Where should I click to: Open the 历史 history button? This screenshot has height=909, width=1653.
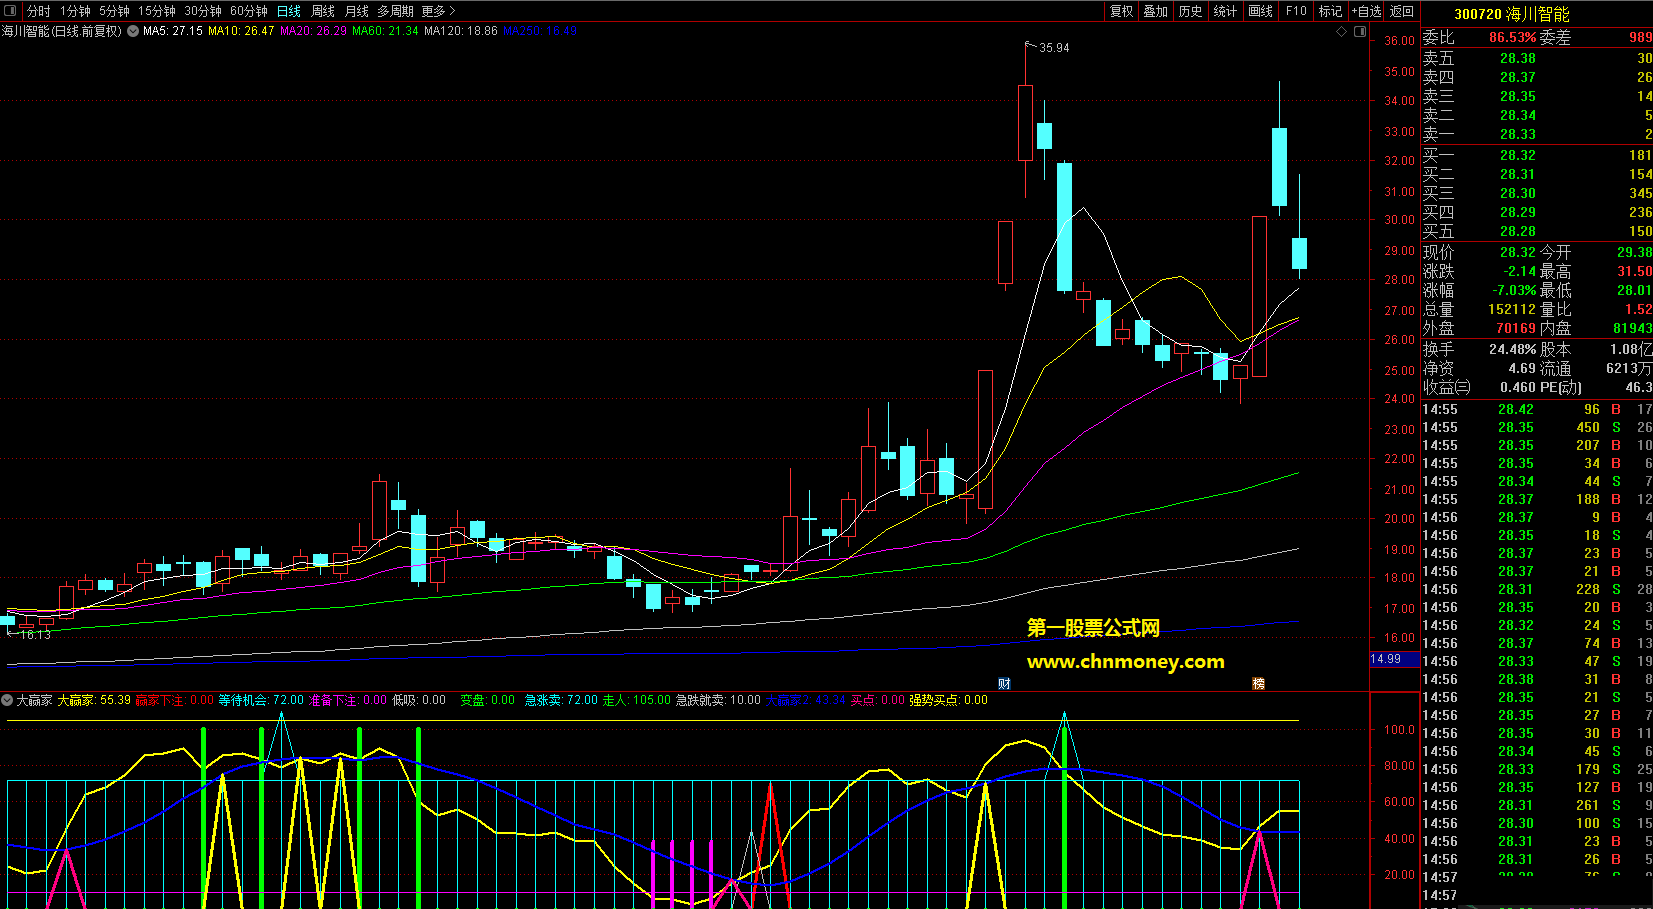(x=1191, y=11)
